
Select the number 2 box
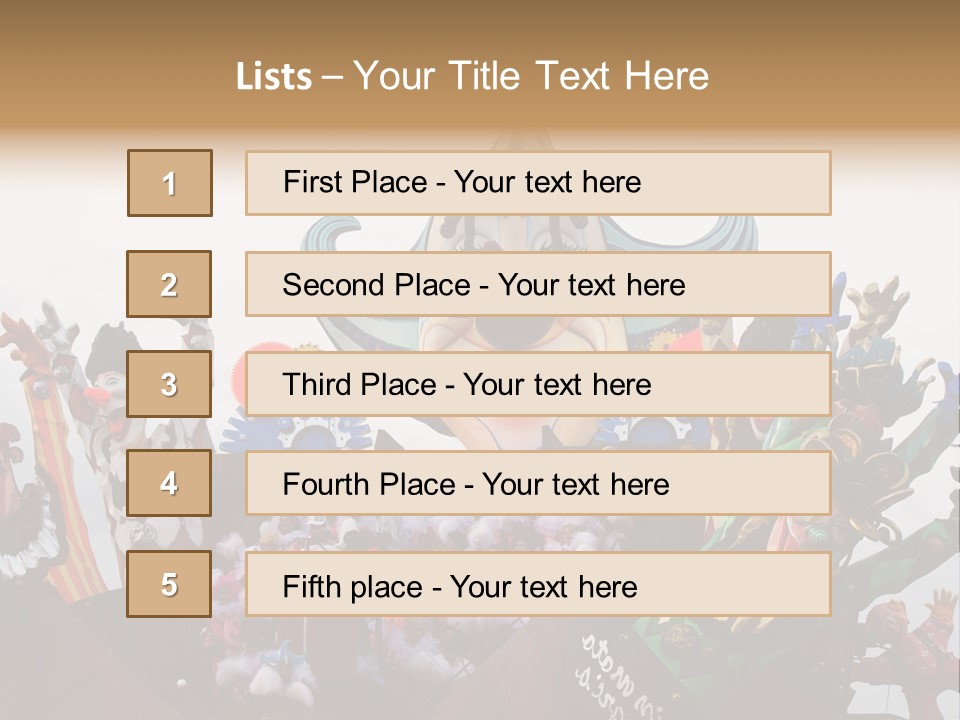[x=169, y=284]
